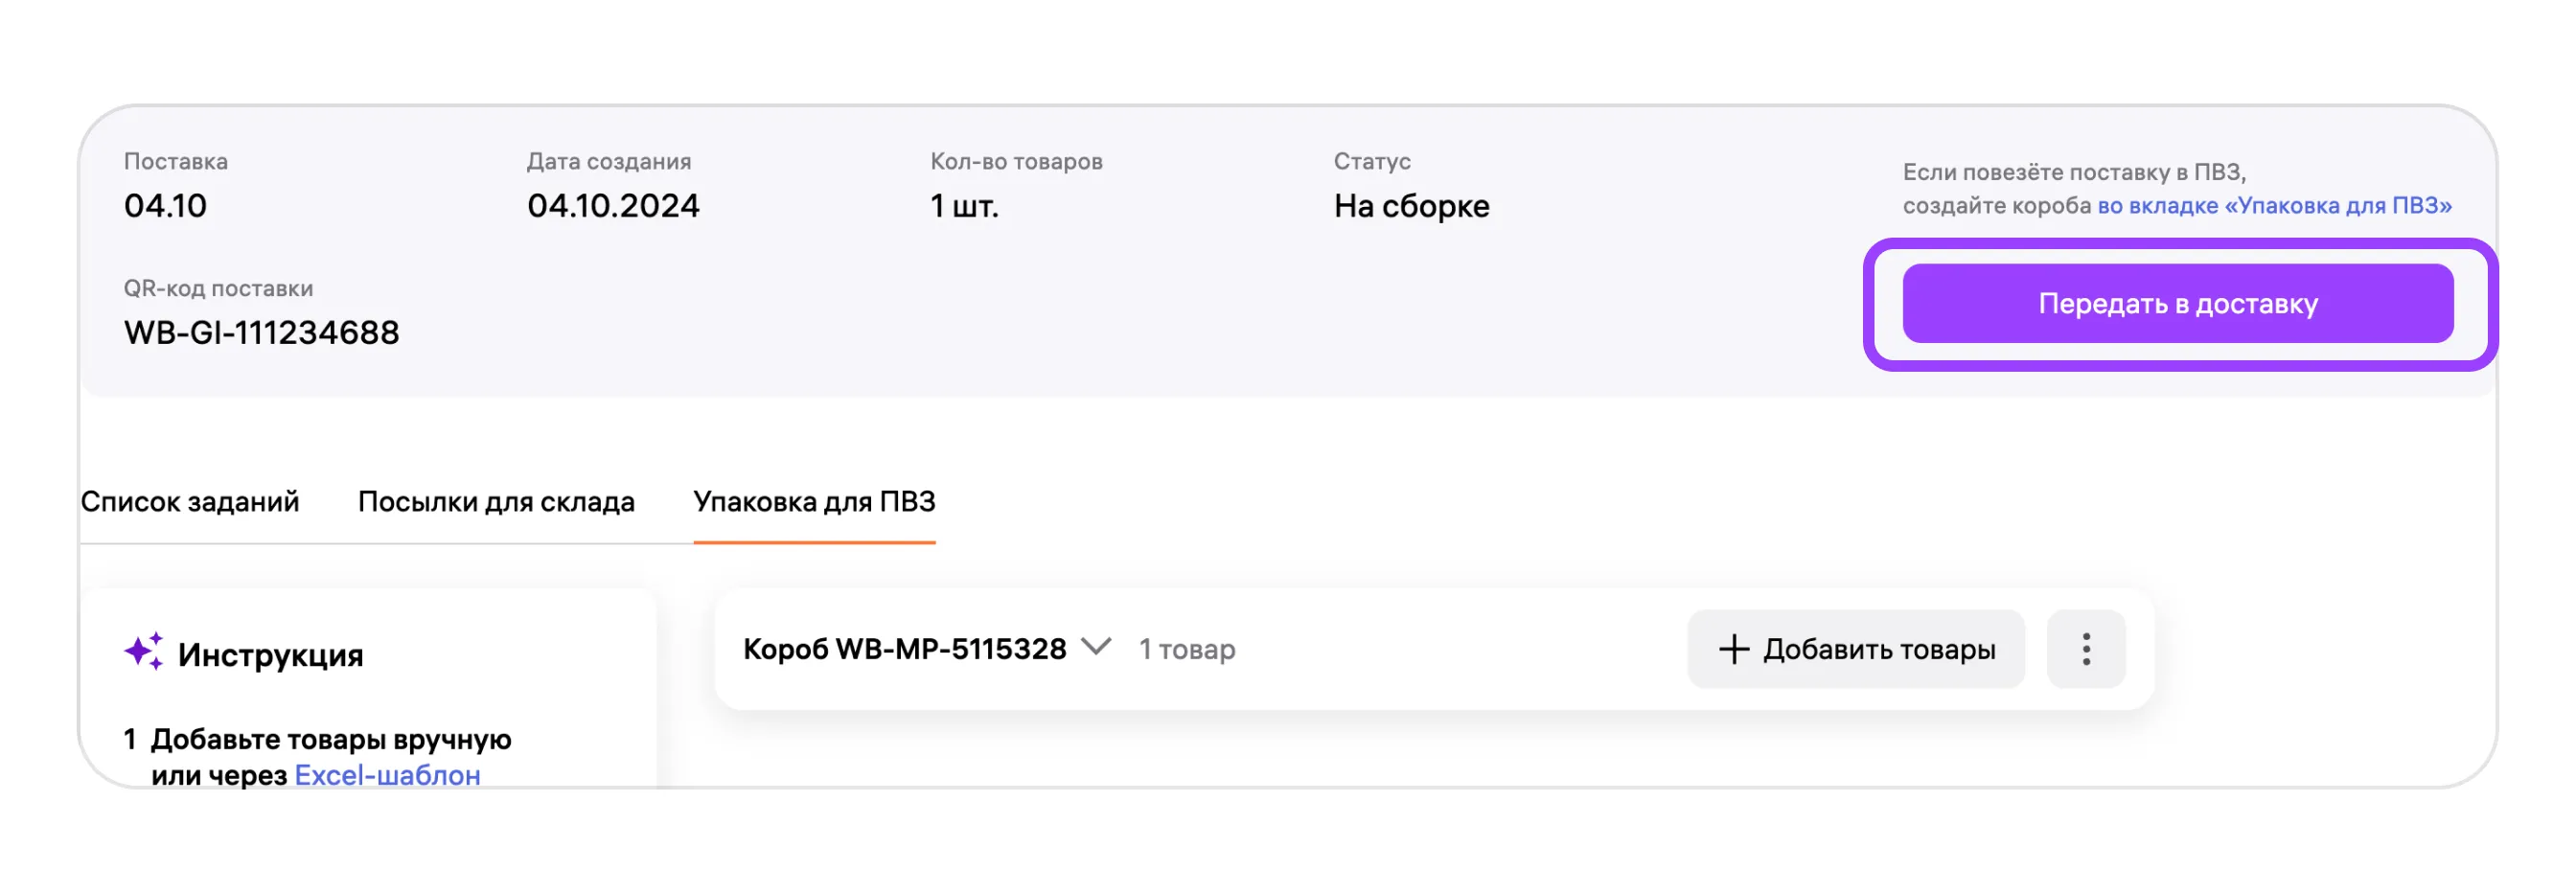Click the Передать в доставку button
2576x893 pixels.
(x=2177, y=303)
